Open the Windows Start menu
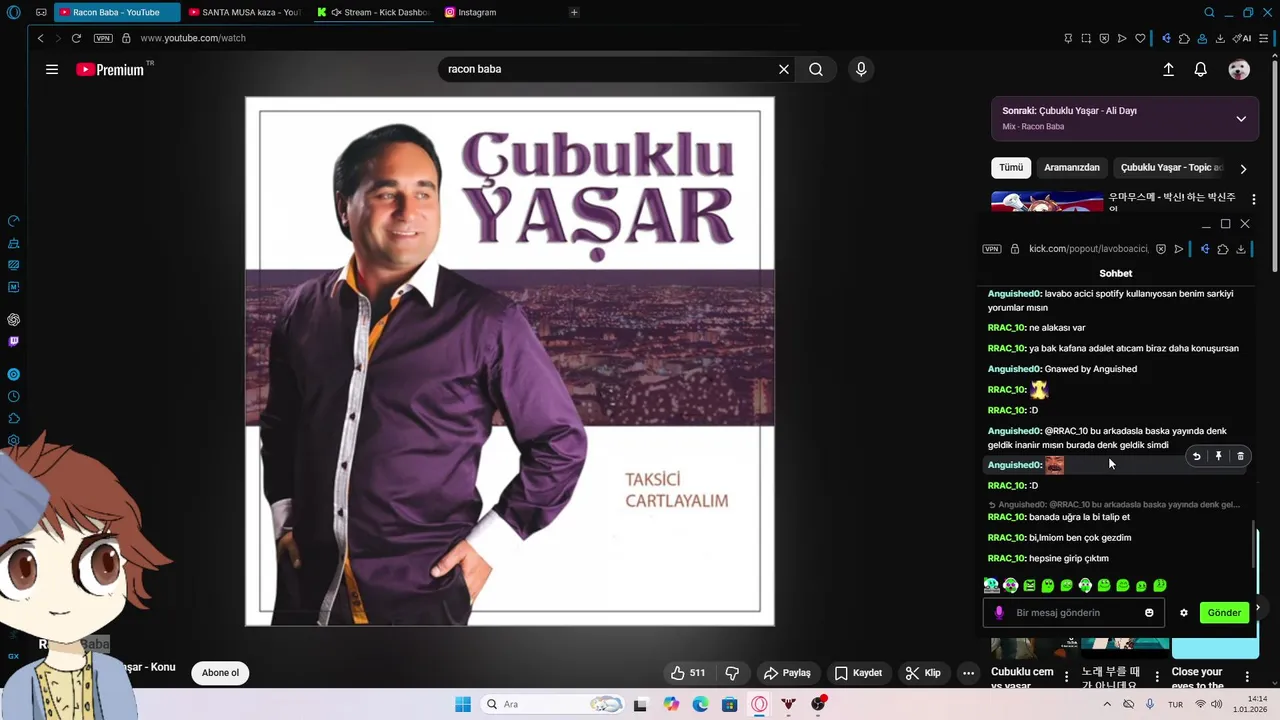The width and height of the screenshot is (1280, 720). pos(463,704)
